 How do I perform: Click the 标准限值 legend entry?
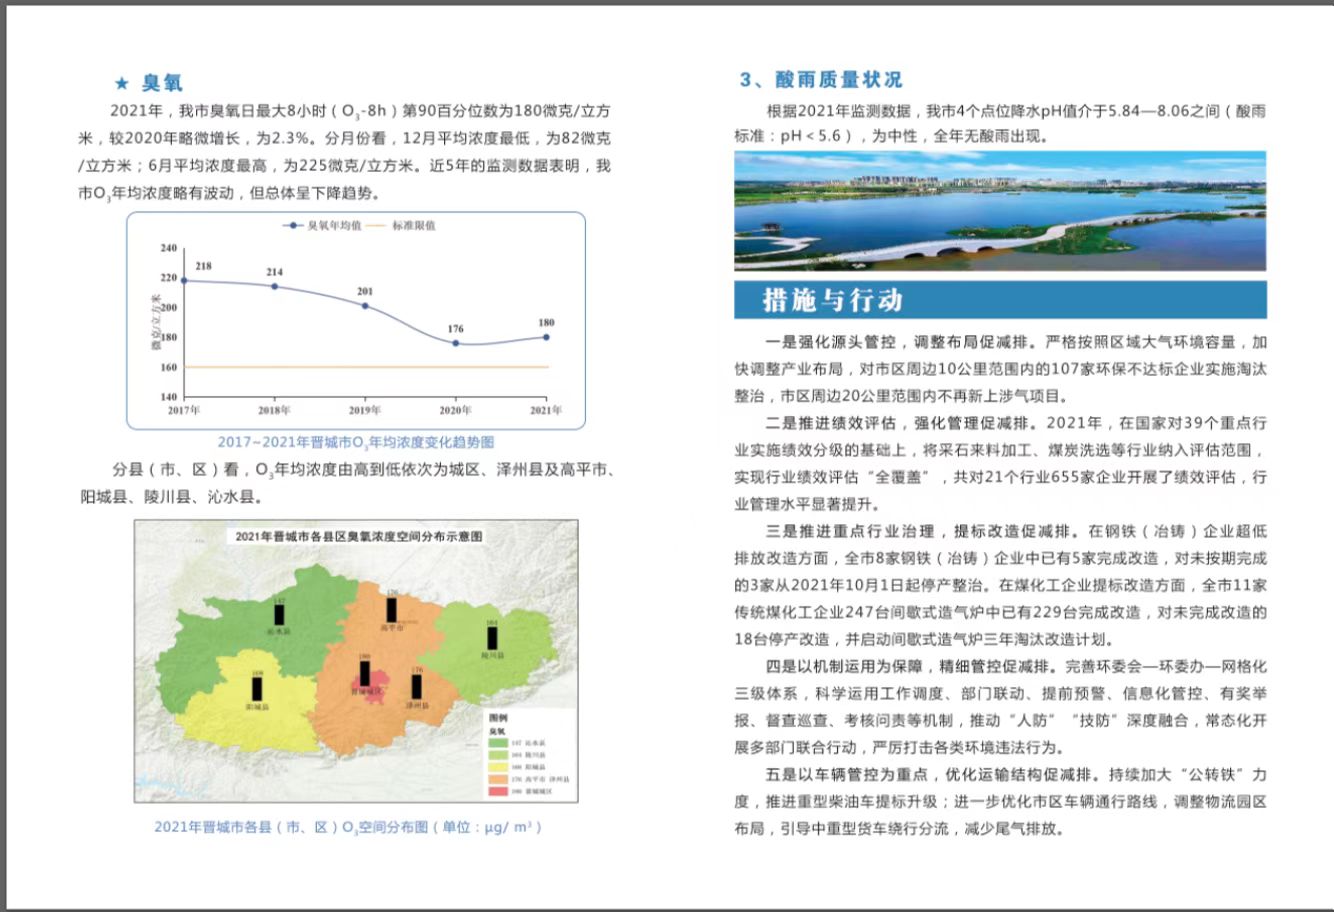[x=402, y=226]
